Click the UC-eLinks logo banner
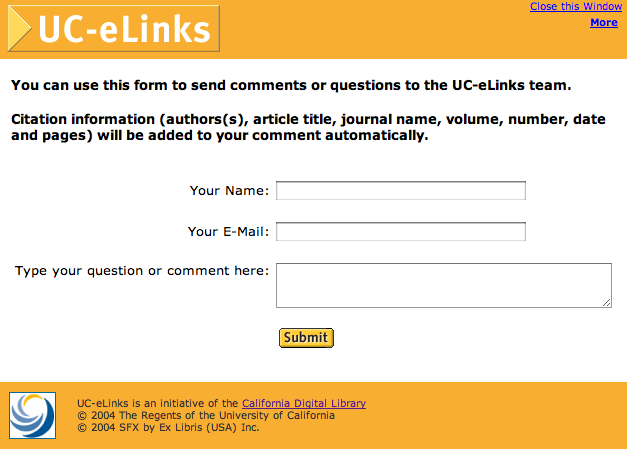Screen dimensions: 627x449 pos(114,28)
